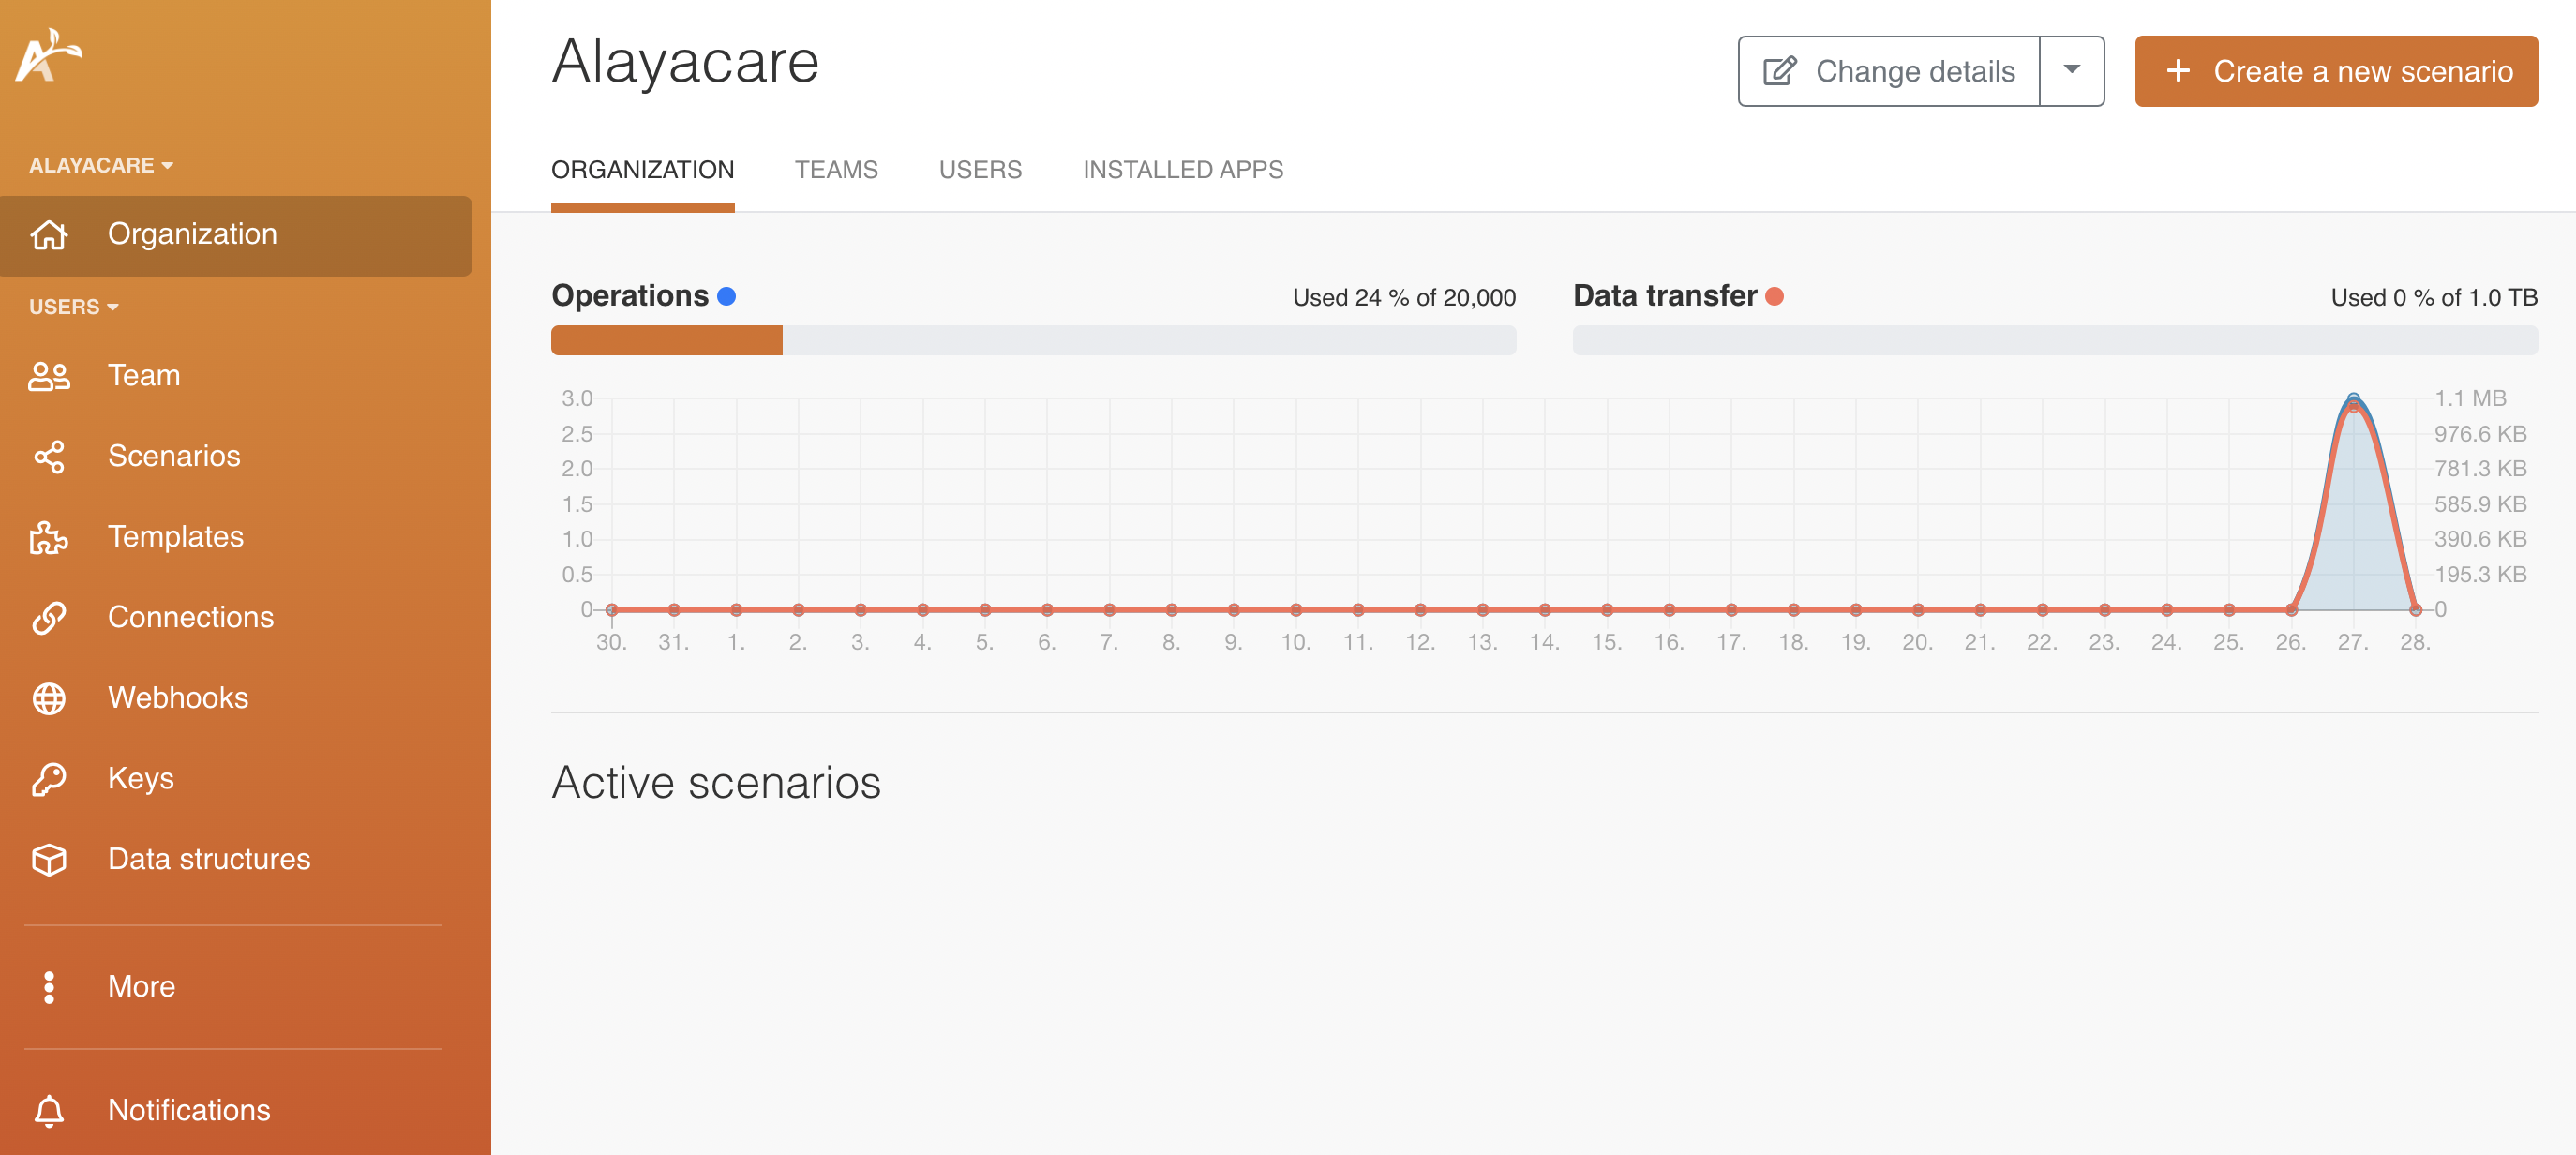Click the blue Operations legend dot
This screenshot has width=2576, height=1155.
point(727,296)
